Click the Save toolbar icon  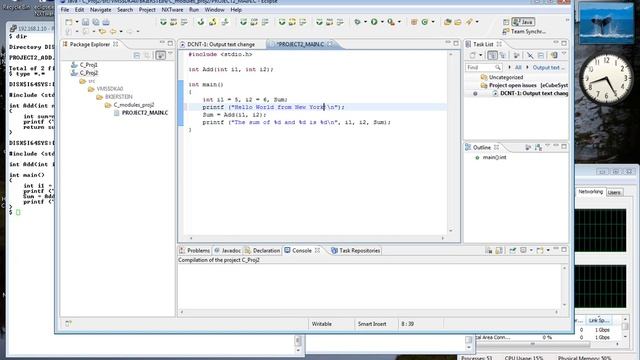pos(85,22)
